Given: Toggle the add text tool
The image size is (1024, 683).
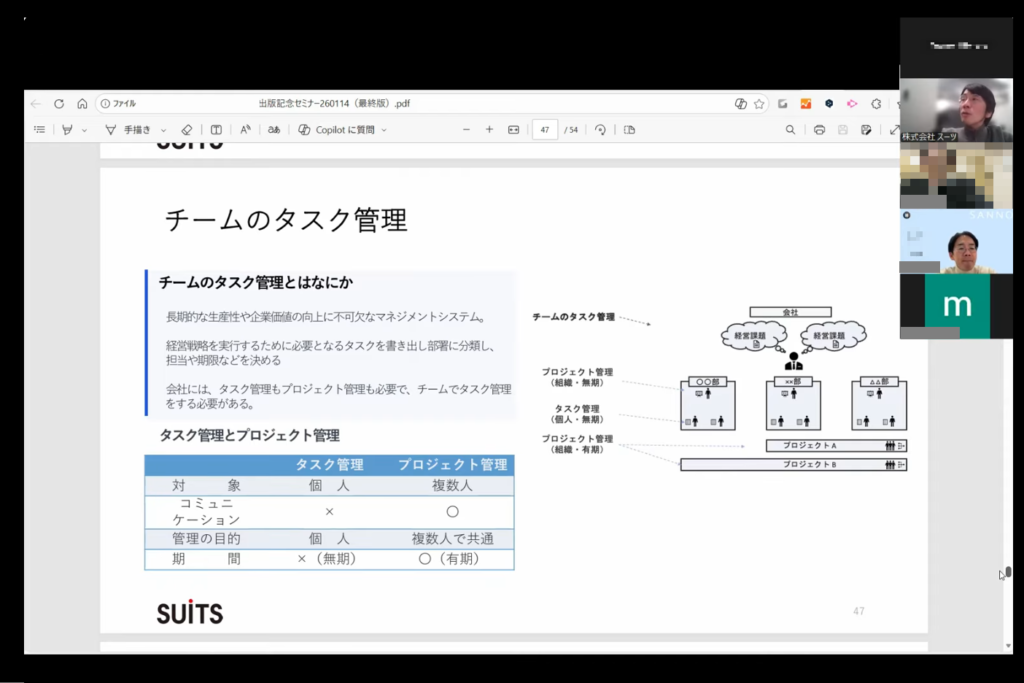Looking at the screenshot, I should coord(216,129).
